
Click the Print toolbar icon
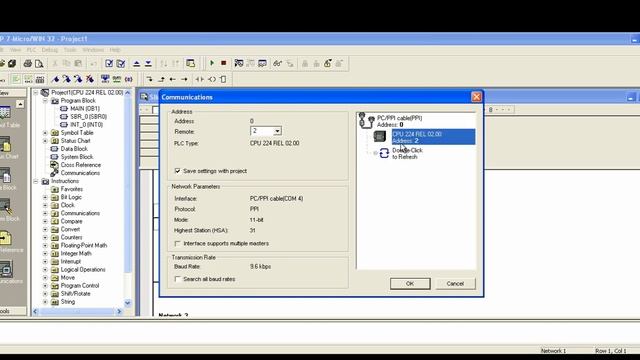point(27,63)
